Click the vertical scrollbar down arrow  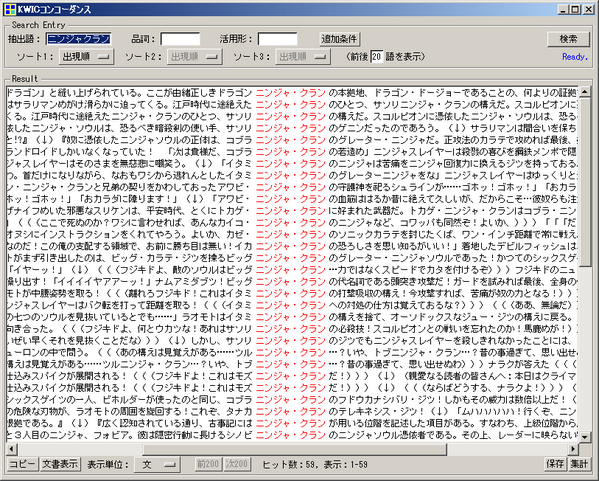(585, 436)
